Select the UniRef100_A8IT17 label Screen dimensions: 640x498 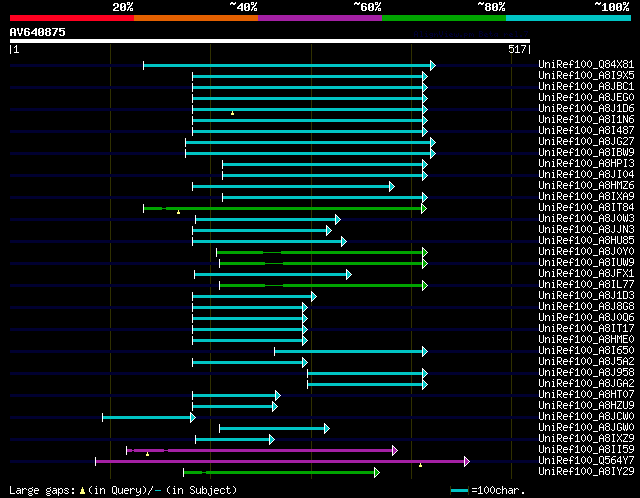coord(586,329)
